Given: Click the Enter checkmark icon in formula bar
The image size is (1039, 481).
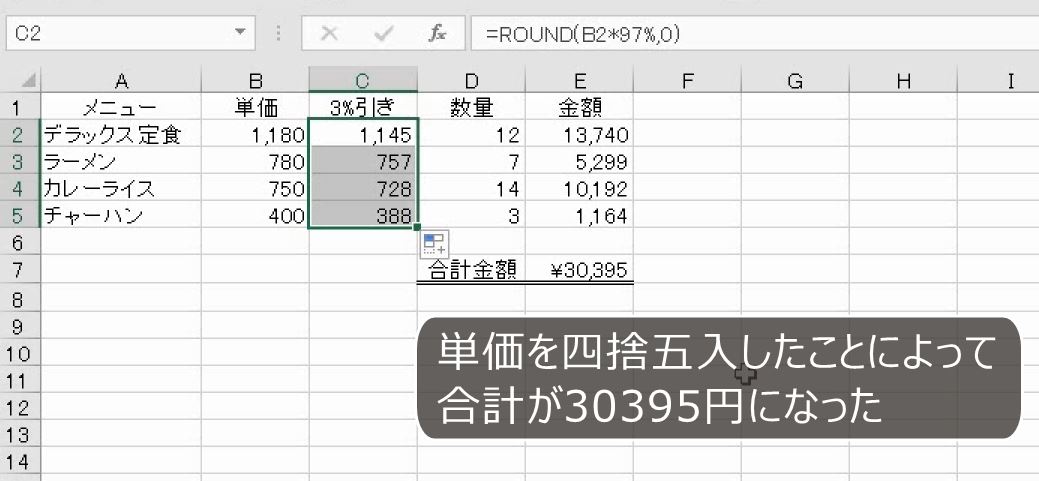Looking at the screenshot, I should click(x=384, y=34).
